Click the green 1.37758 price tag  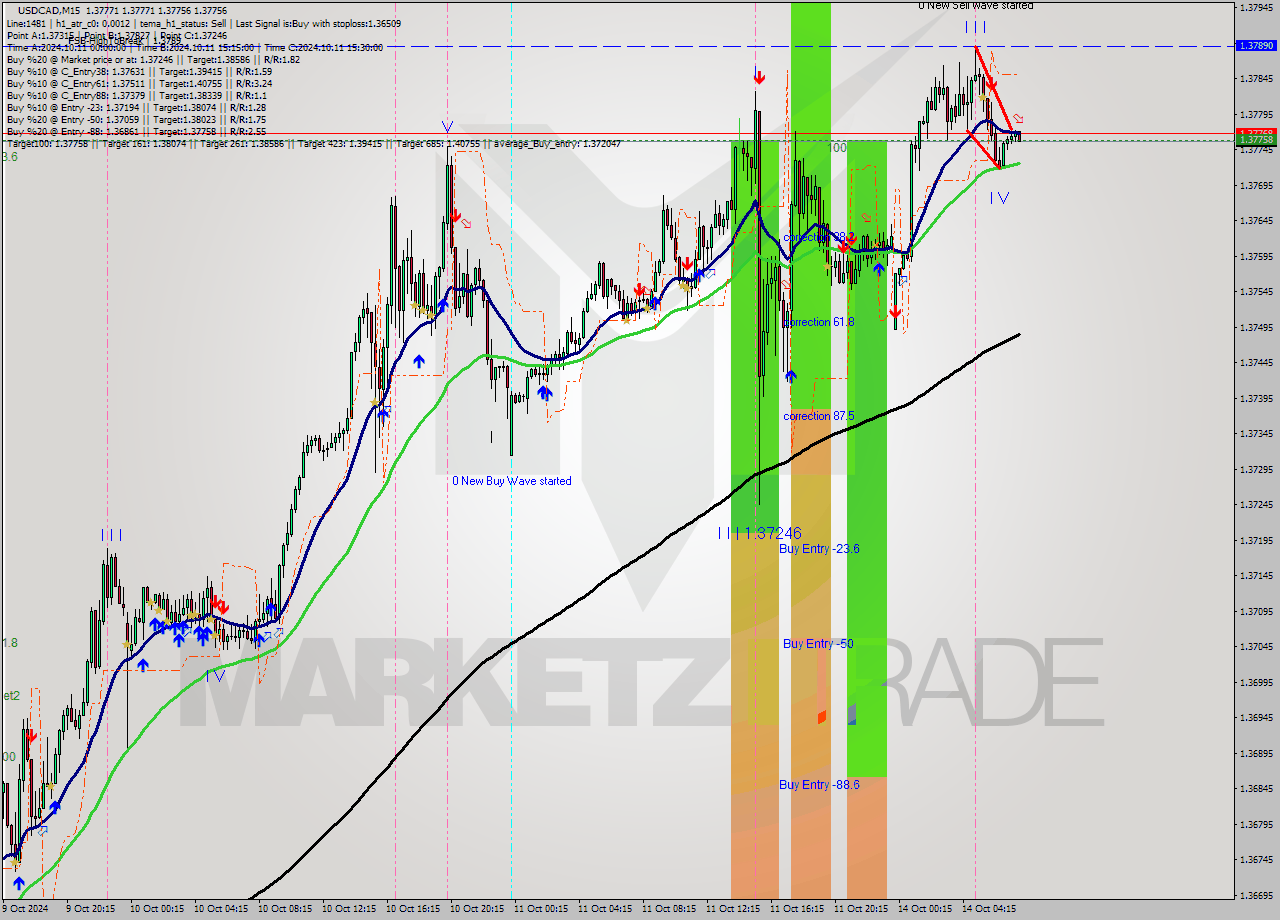1256,140
